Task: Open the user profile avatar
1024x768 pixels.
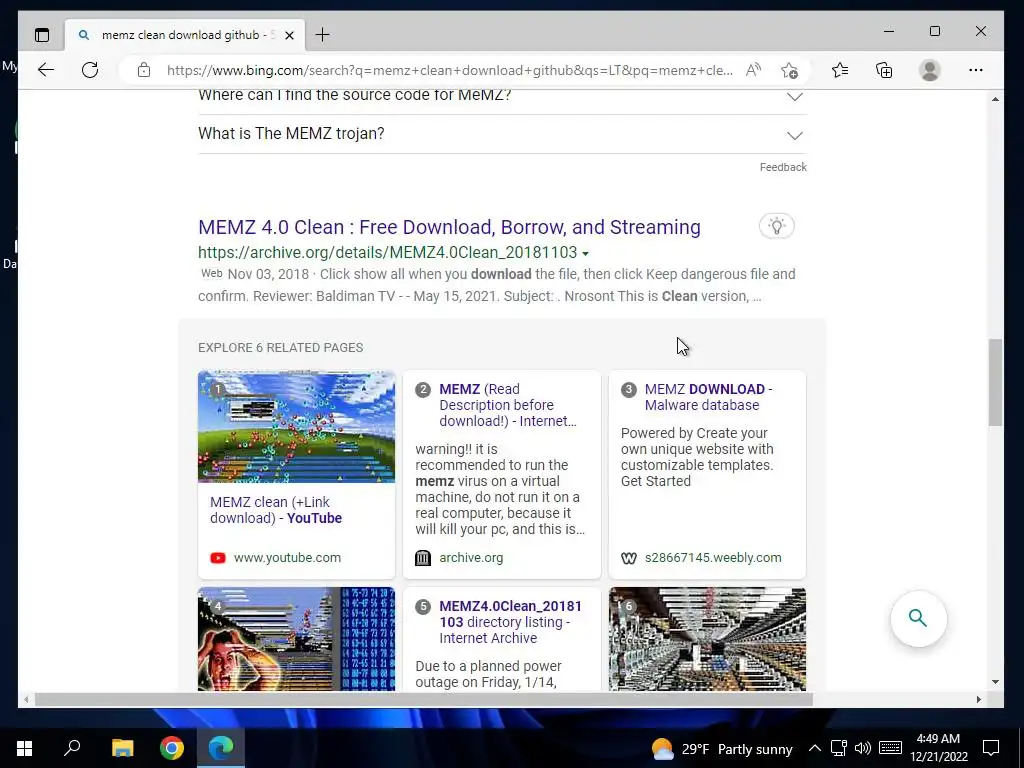Action: tap(930, 70)
